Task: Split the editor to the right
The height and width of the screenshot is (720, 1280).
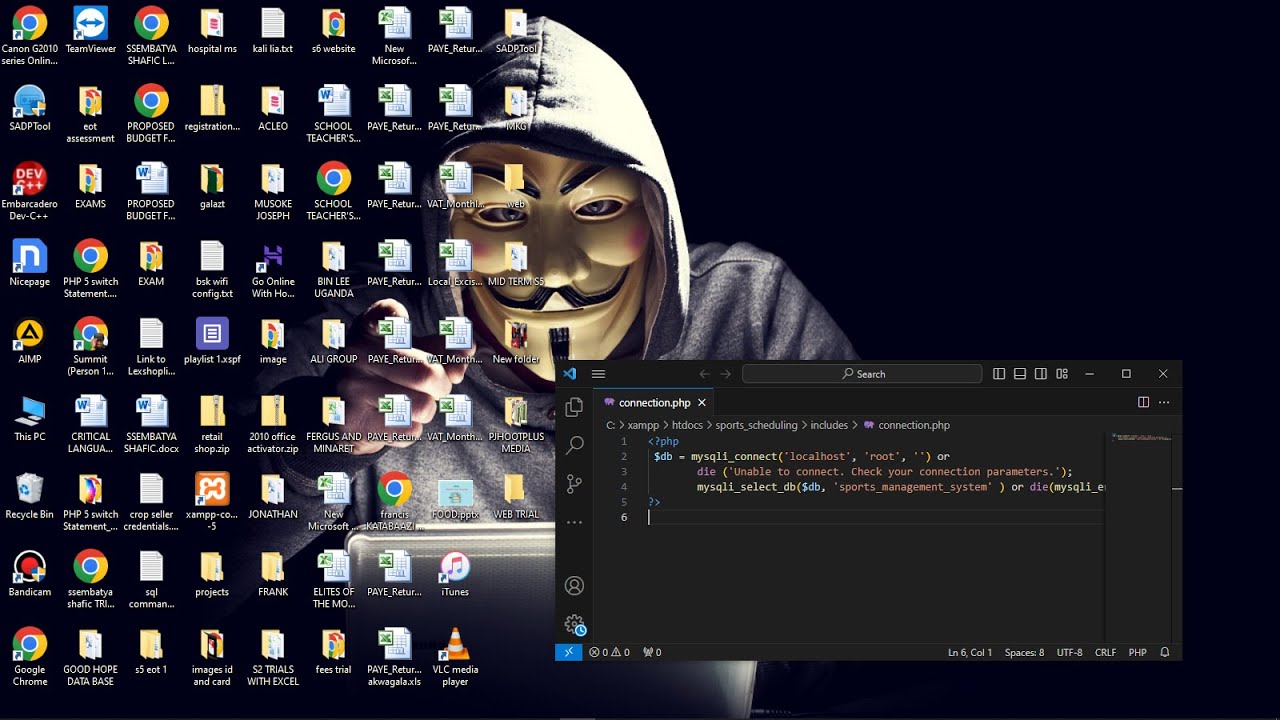Action: click(1143, 402)
